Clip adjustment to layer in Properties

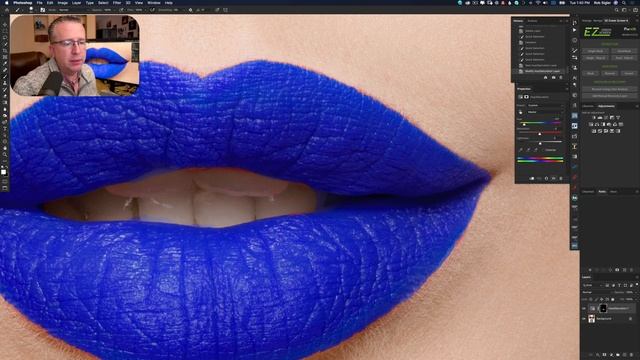pyautogui.click(x=532, y=178)
